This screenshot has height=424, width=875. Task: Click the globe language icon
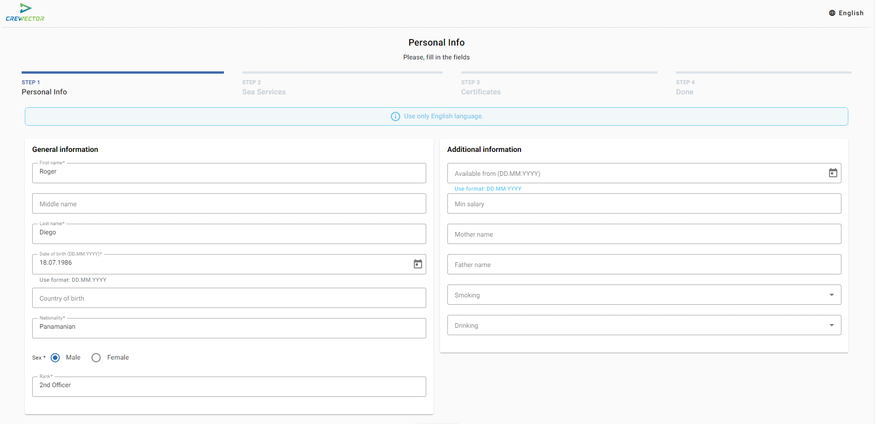click(x=832, y=13)
